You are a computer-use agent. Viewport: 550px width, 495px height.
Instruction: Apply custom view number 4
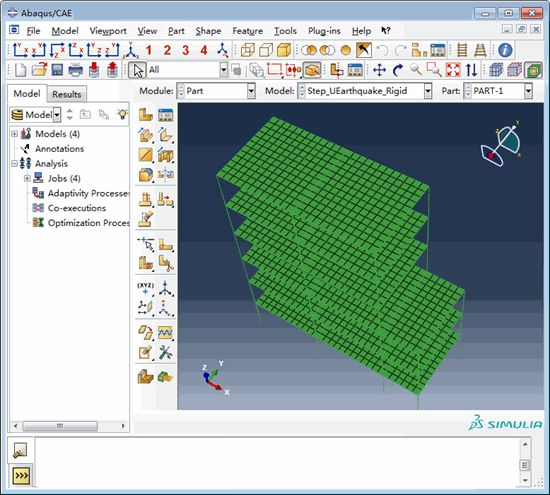click(204, 50)
